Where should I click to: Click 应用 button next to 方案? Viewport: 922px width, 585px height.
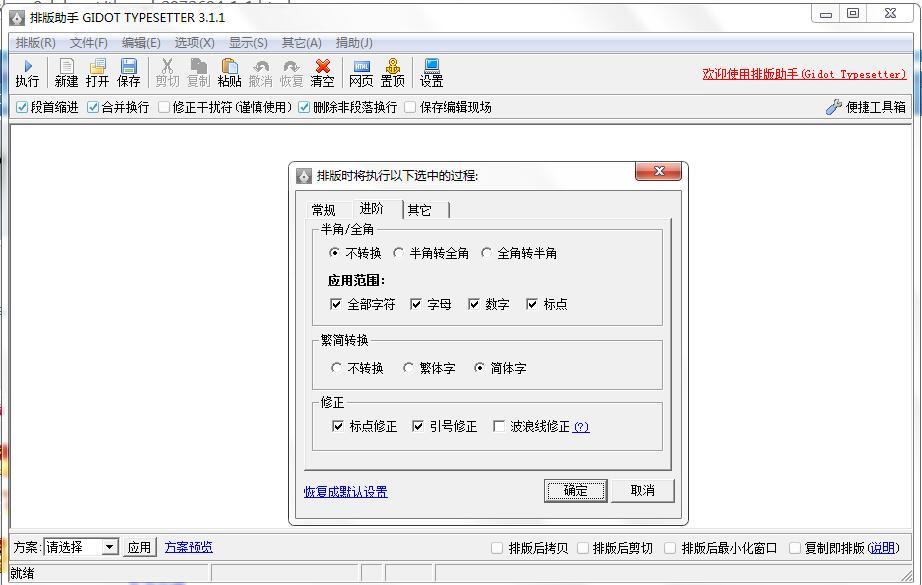pyautogui.click(x=139, y=547)
